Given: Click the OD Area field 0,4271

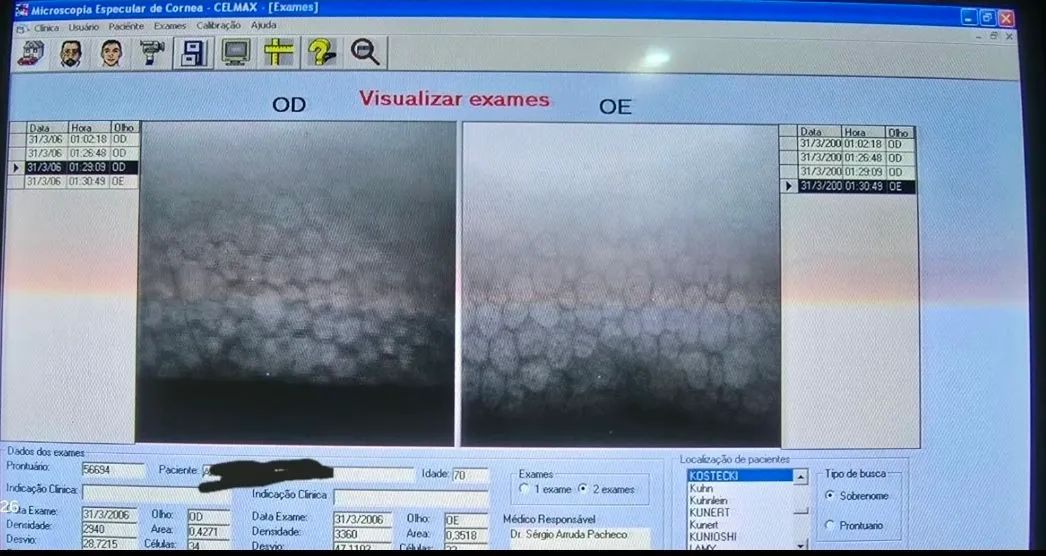Looking at the screenshot, I should 208,531.
